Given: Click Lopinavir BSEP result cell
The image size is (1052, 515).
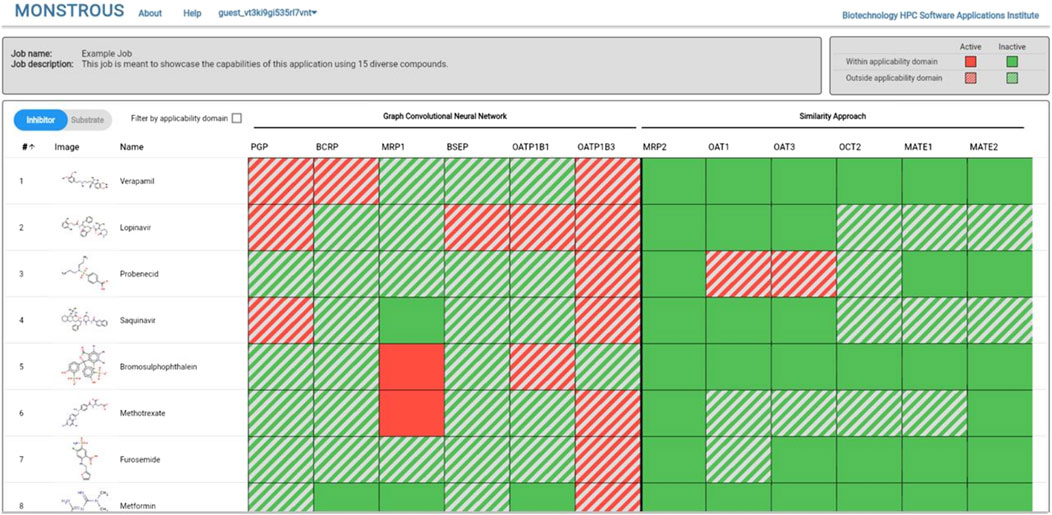Looking at the screenshot, I should click(x=477, y=227).
